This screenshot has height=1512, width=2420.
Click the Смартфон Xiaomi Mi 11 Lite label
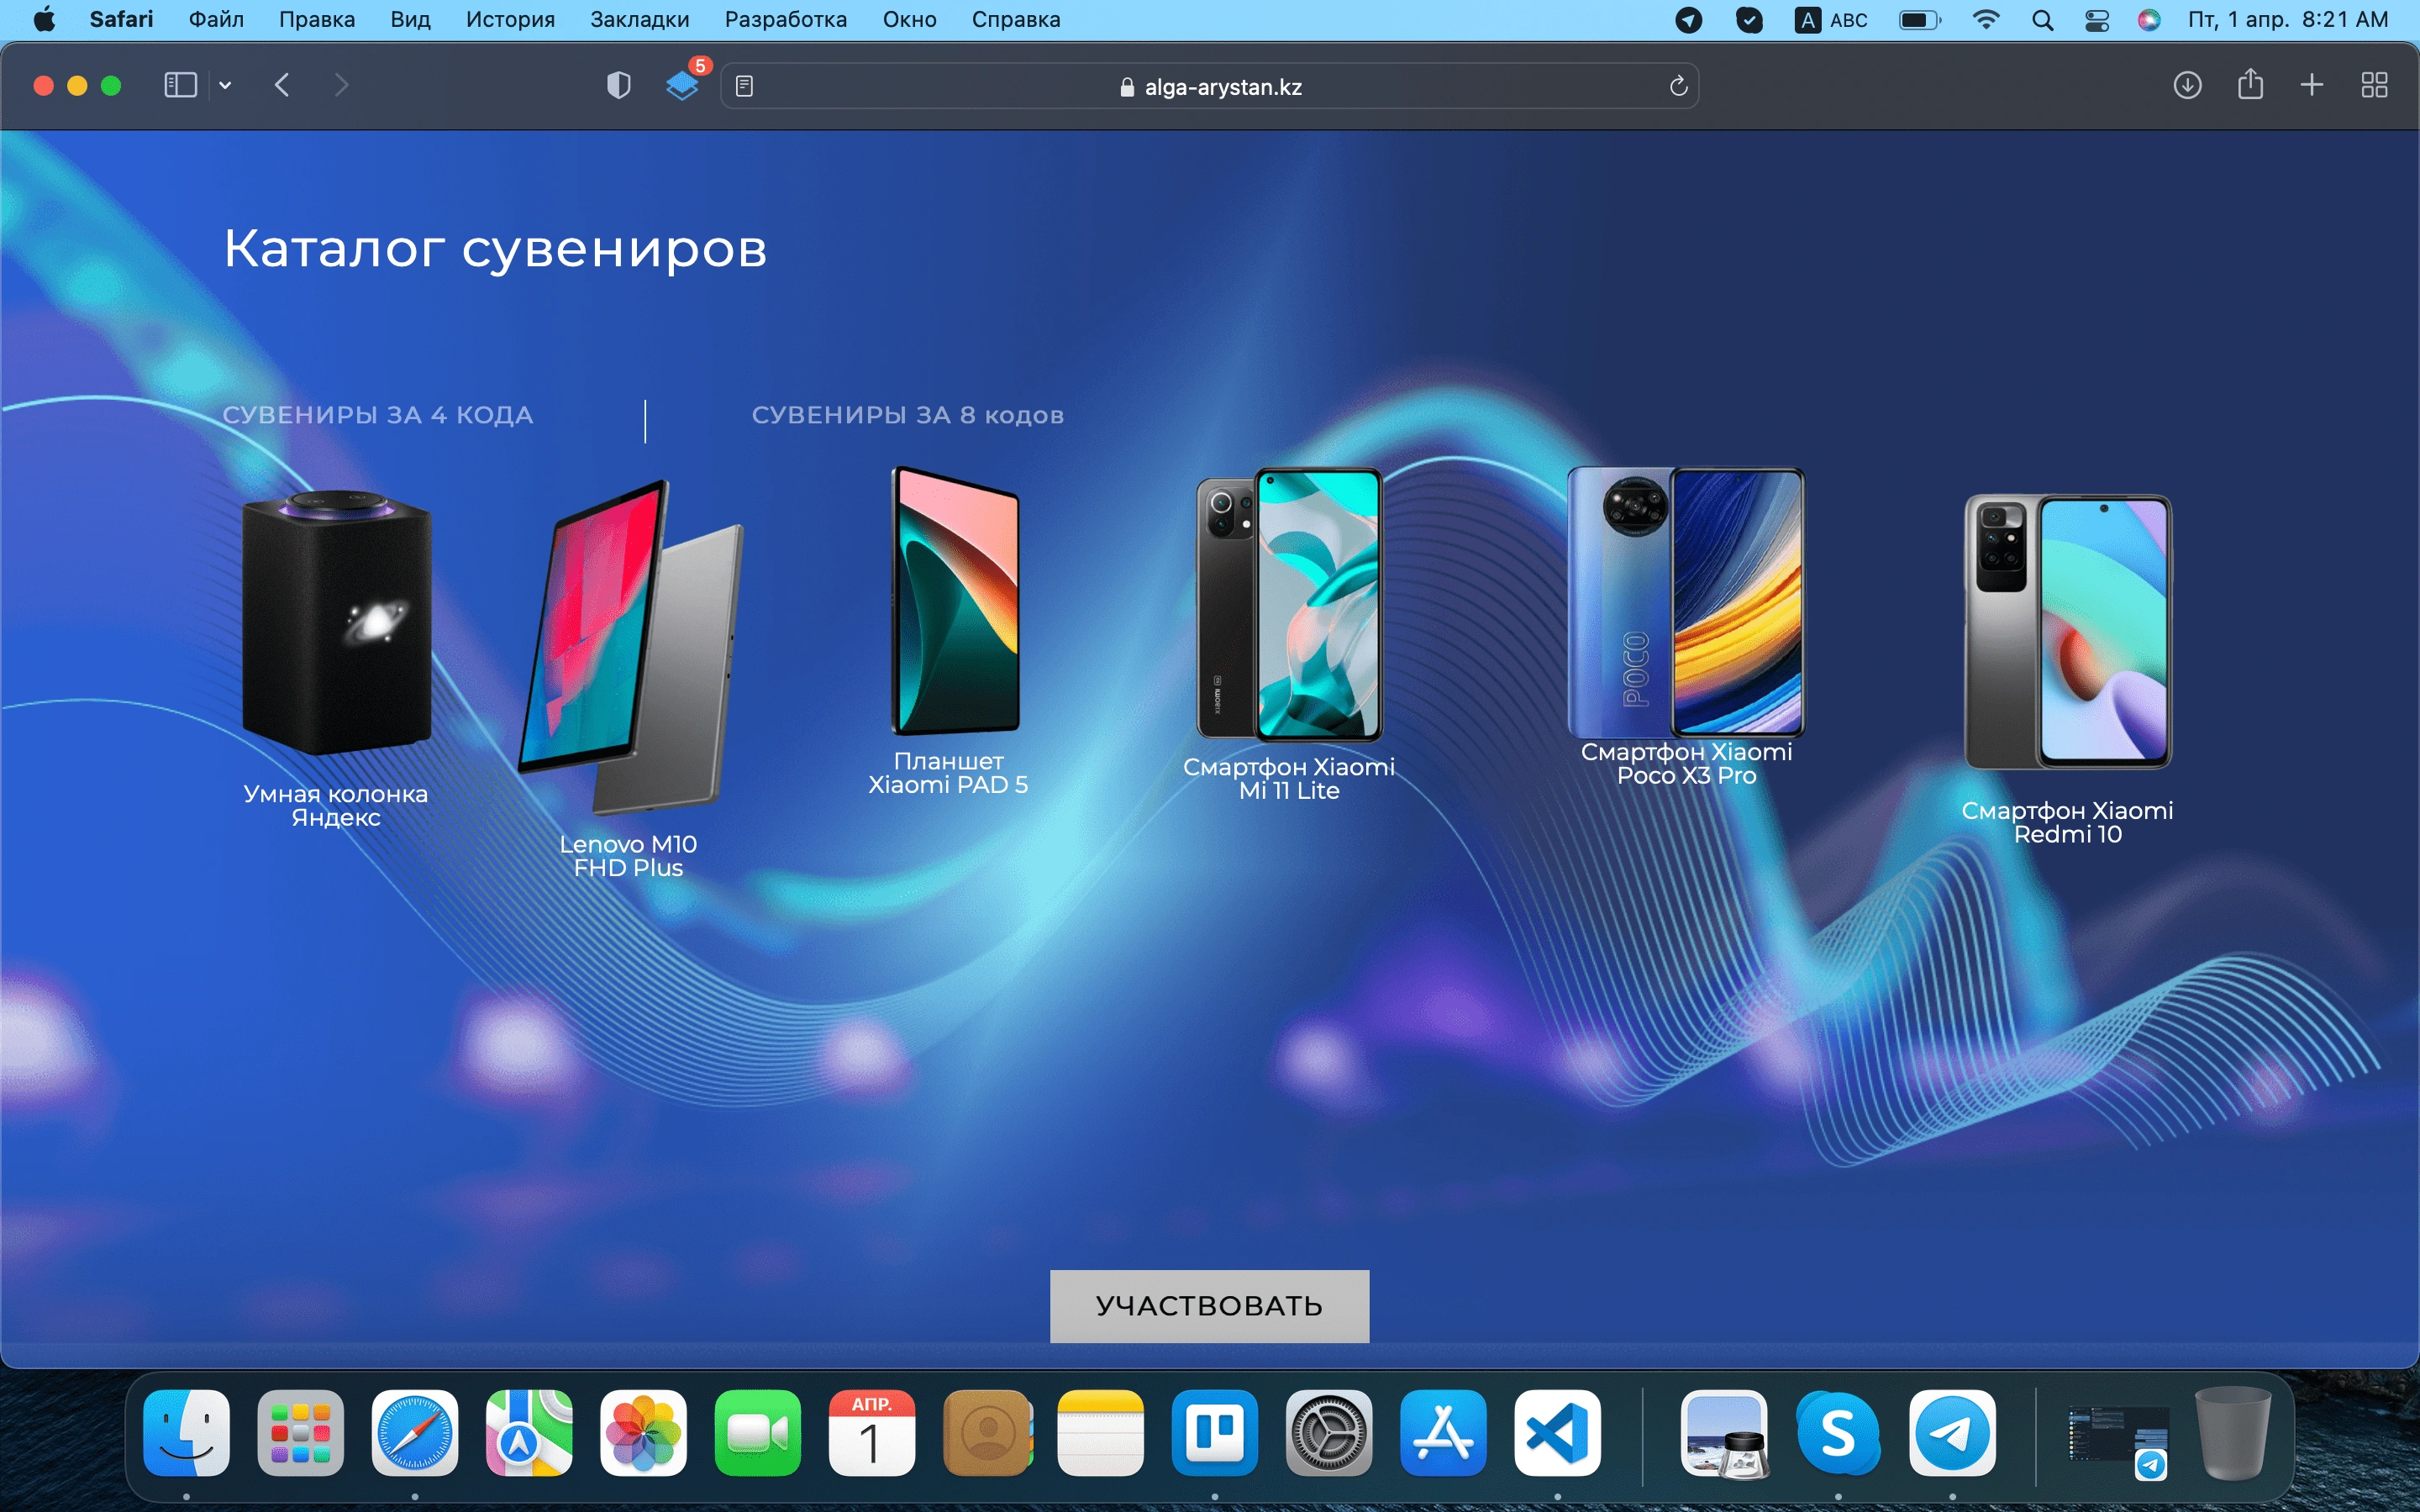pyautogui.click(x=1289, y=779)
